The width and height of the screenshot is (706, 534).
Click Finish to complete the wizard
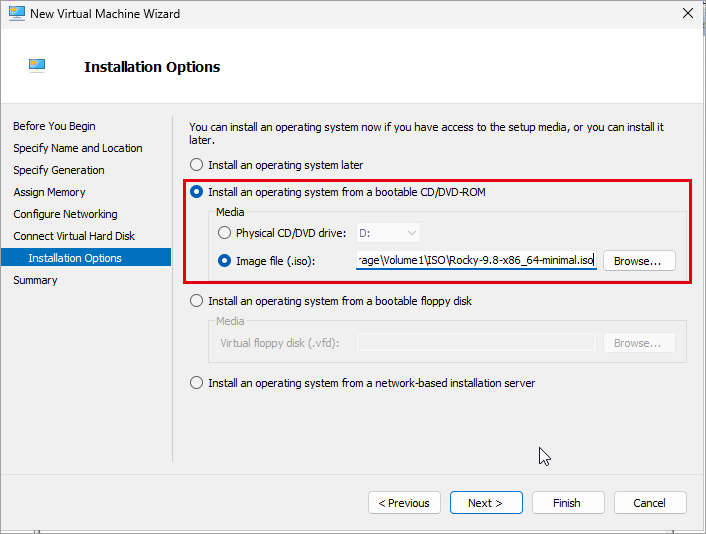(568, 502)
